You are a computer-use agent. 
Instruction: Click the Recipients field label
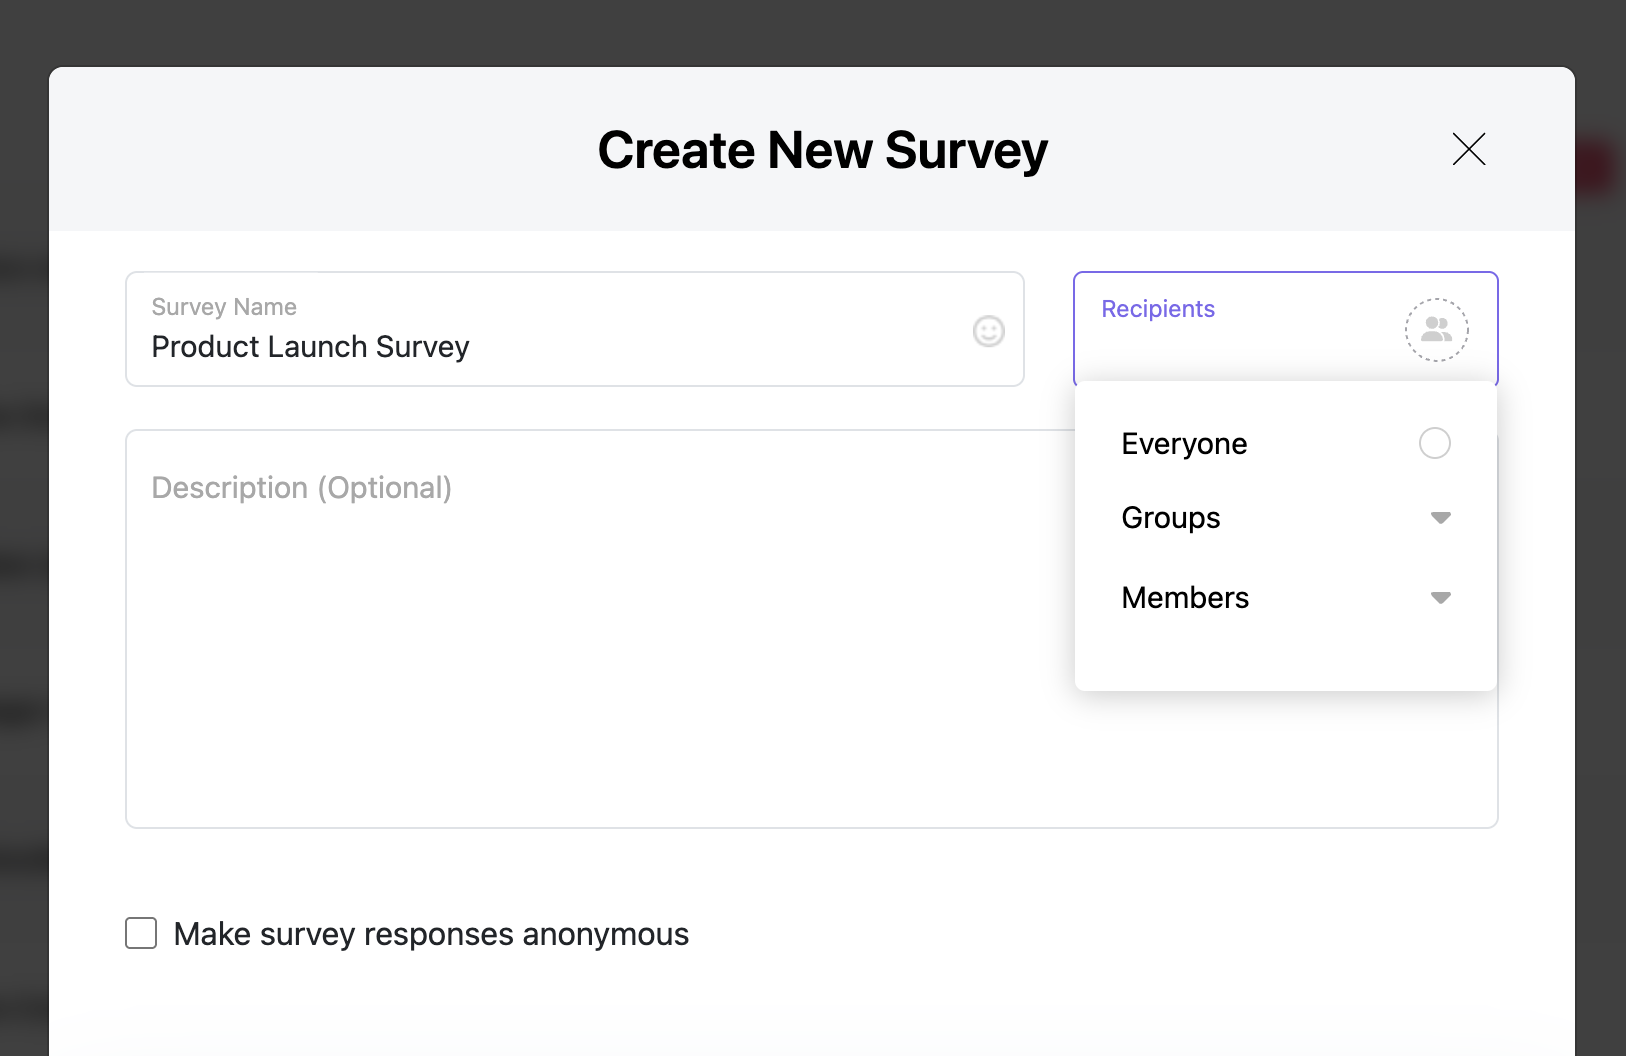click(1158, 309)
